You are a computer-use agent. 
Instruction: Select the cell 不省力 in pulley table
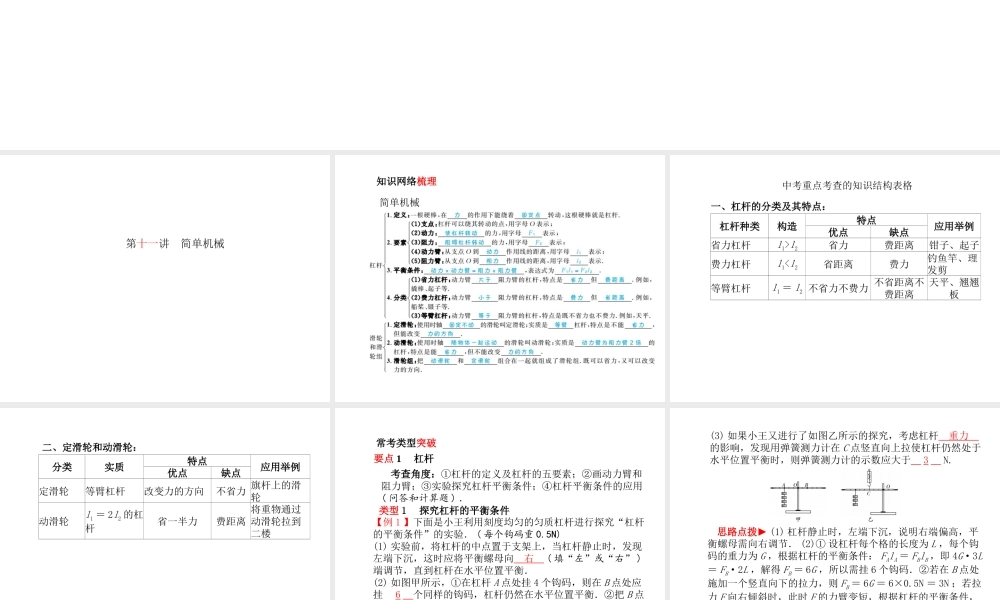[x=231, y=491]
